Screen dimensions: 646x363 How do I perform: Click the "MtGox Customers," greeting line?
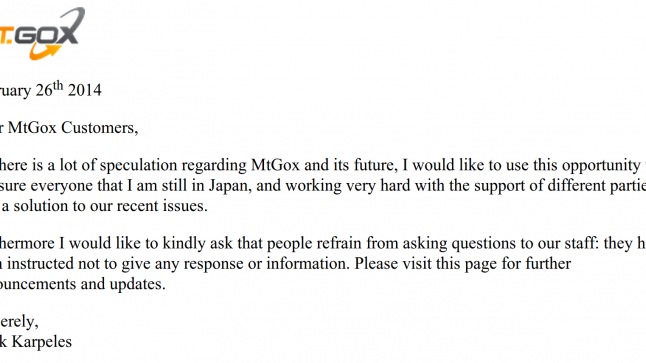click(x=73, y=128)
